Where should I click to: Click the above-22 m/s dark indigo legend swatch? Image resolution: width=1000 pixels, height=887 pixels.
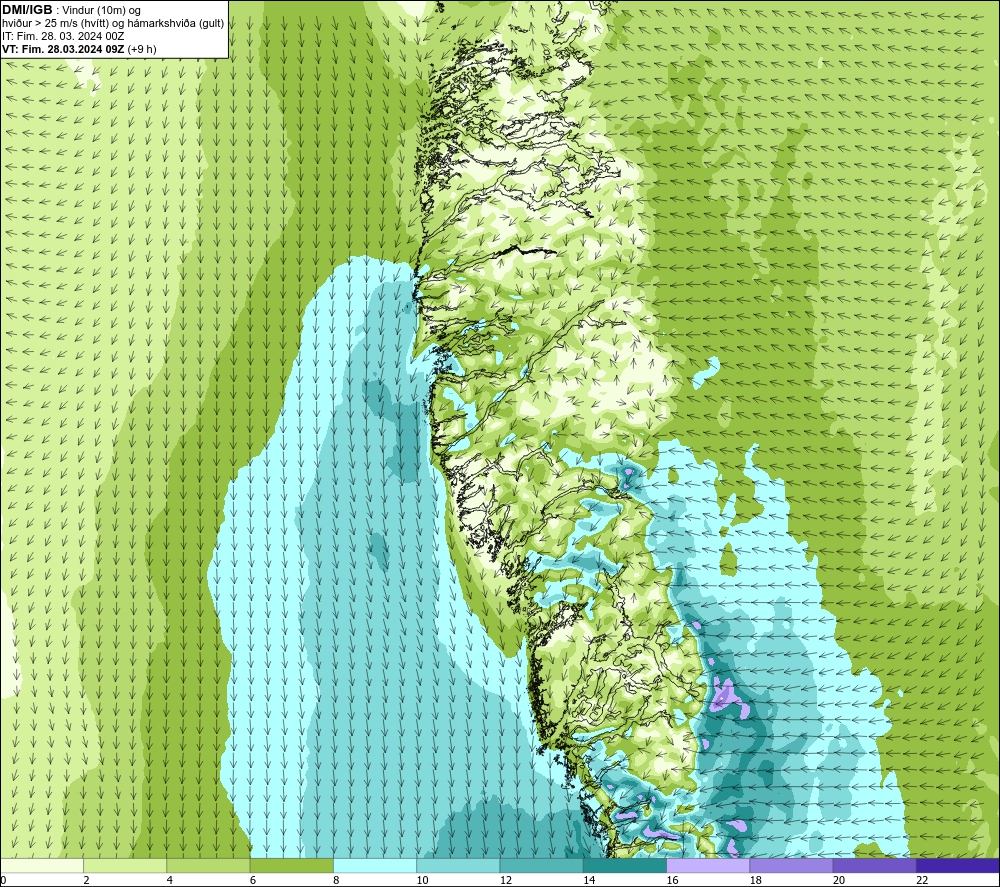(x=958, y=865)
